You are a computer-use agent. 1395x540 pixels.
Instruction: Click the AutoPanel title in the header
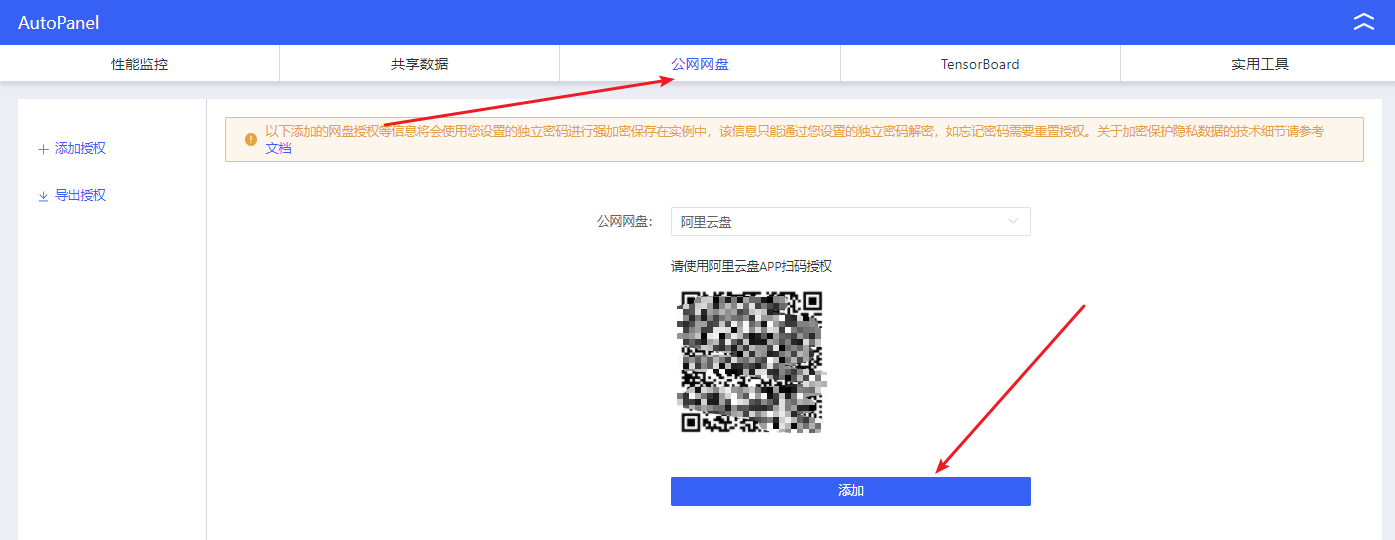(59, 23)
